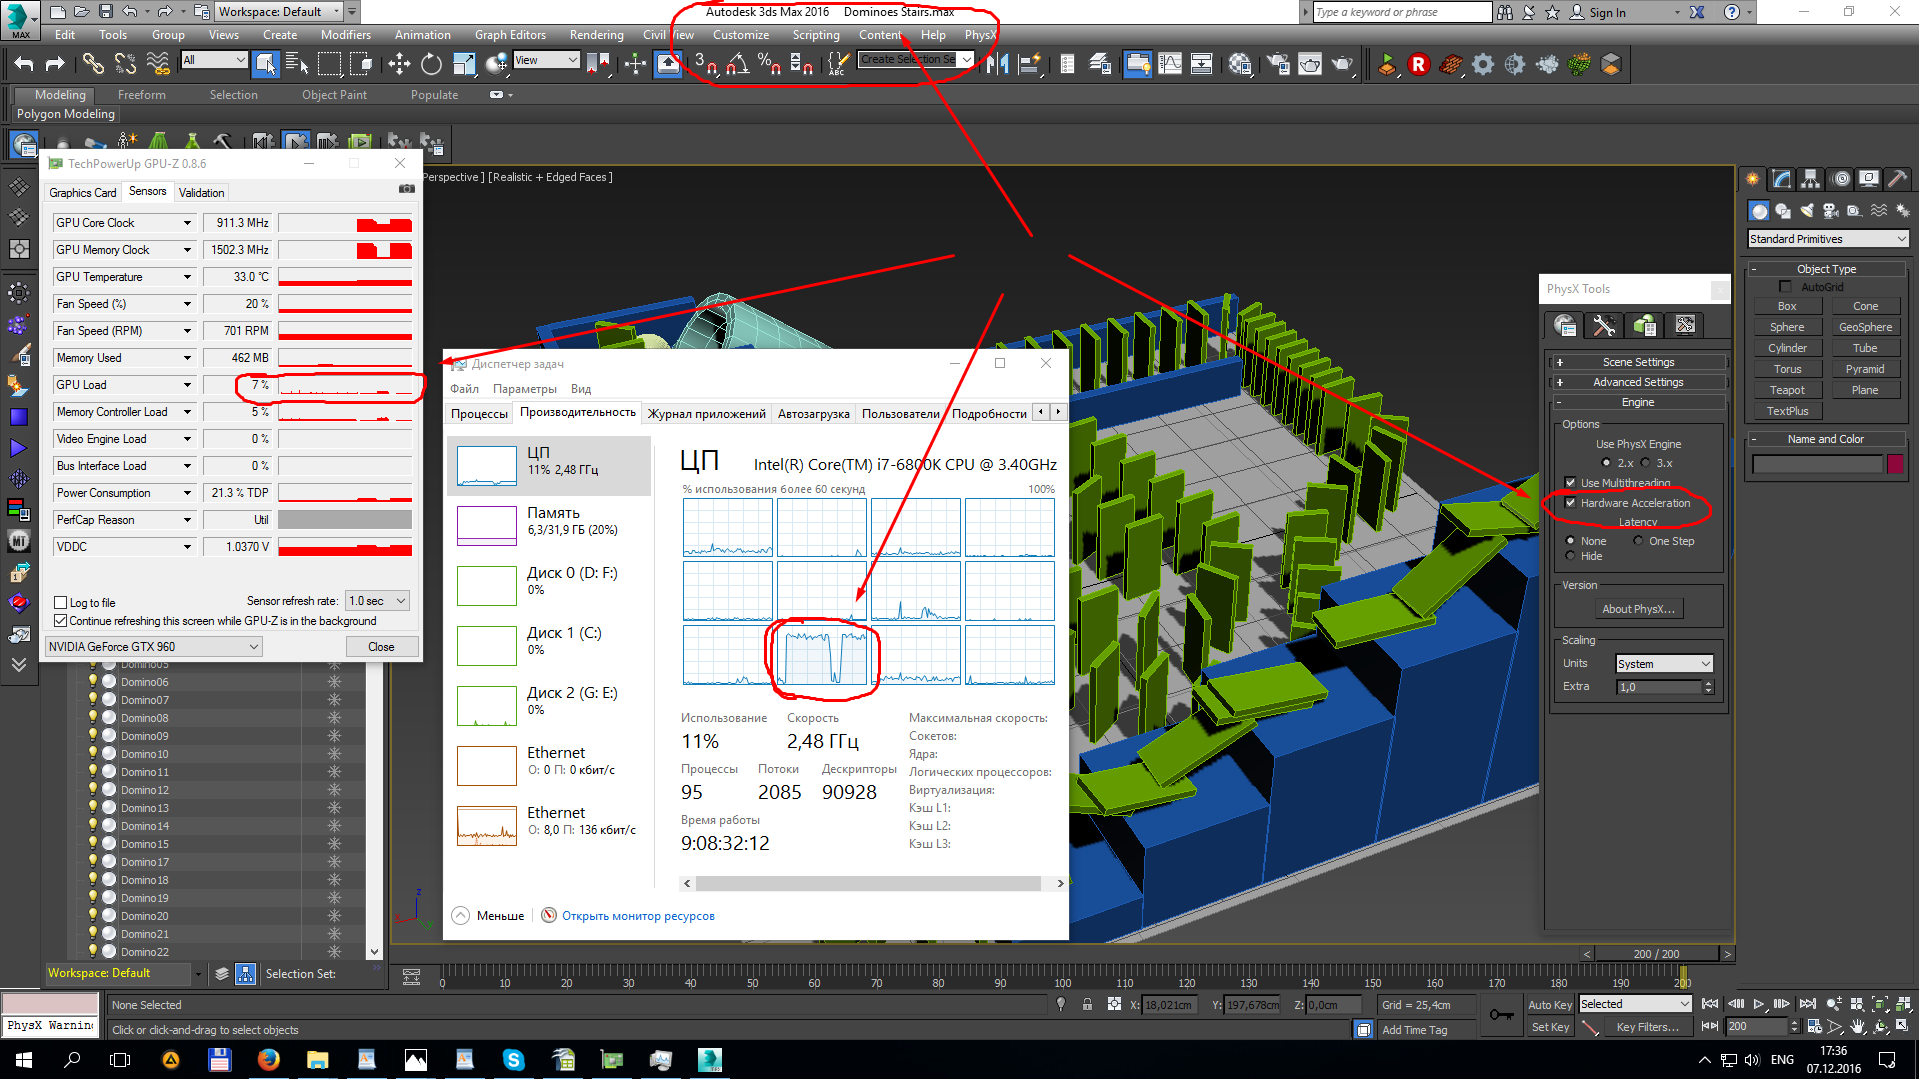Toggle the selection lock icon

point(1087,1005)
